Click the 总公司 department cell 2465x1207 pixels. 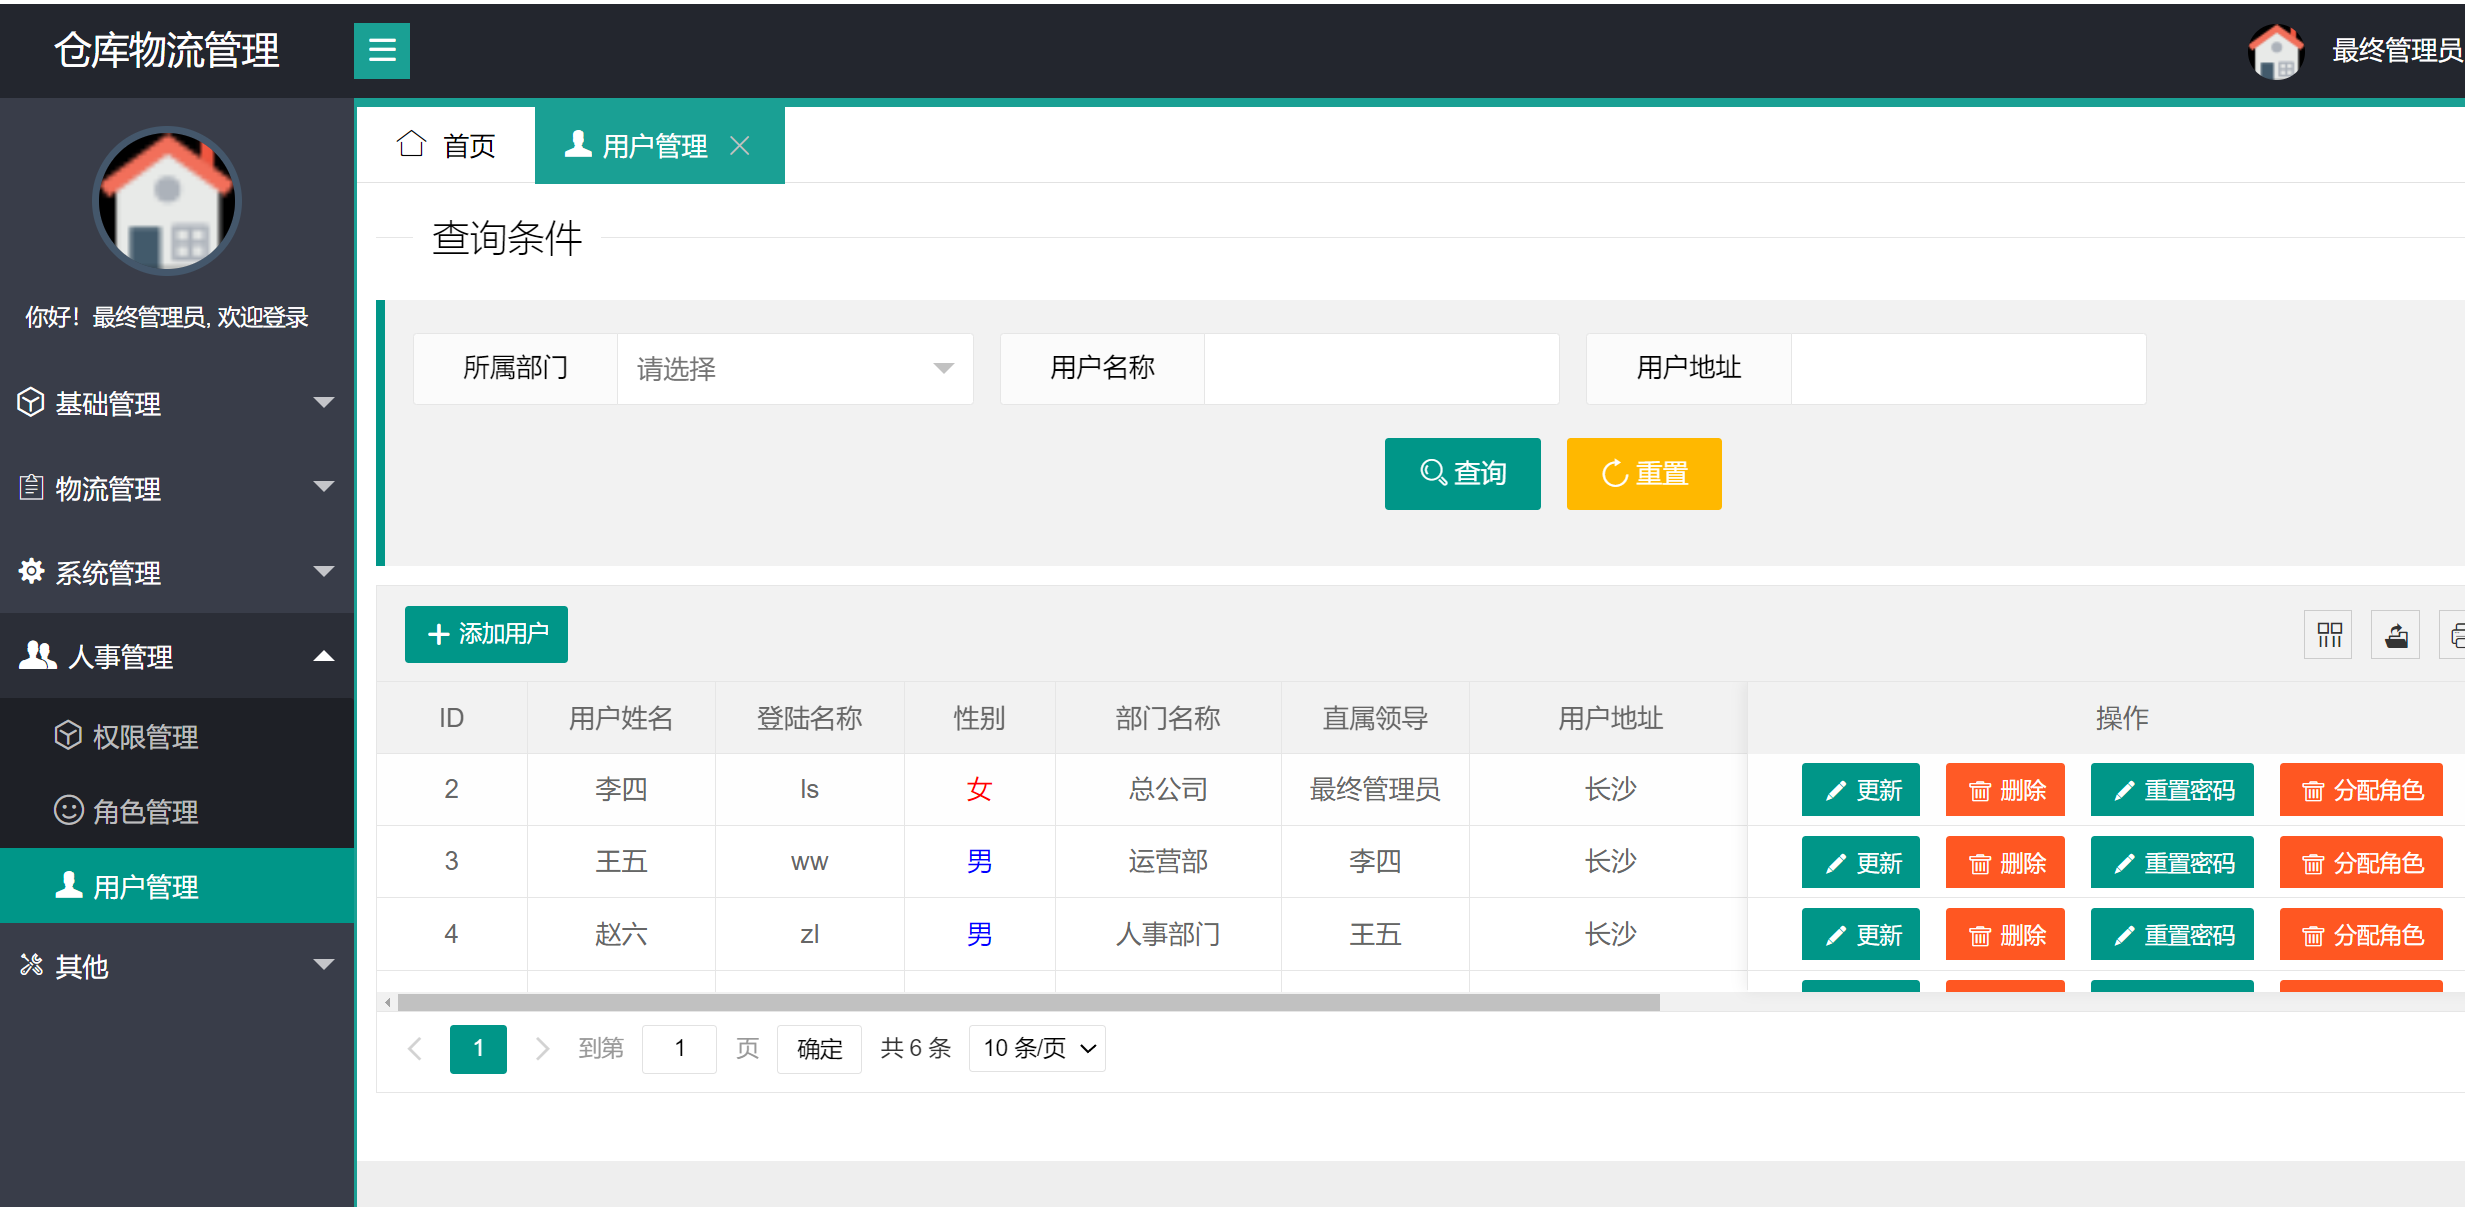point(1168,789)
